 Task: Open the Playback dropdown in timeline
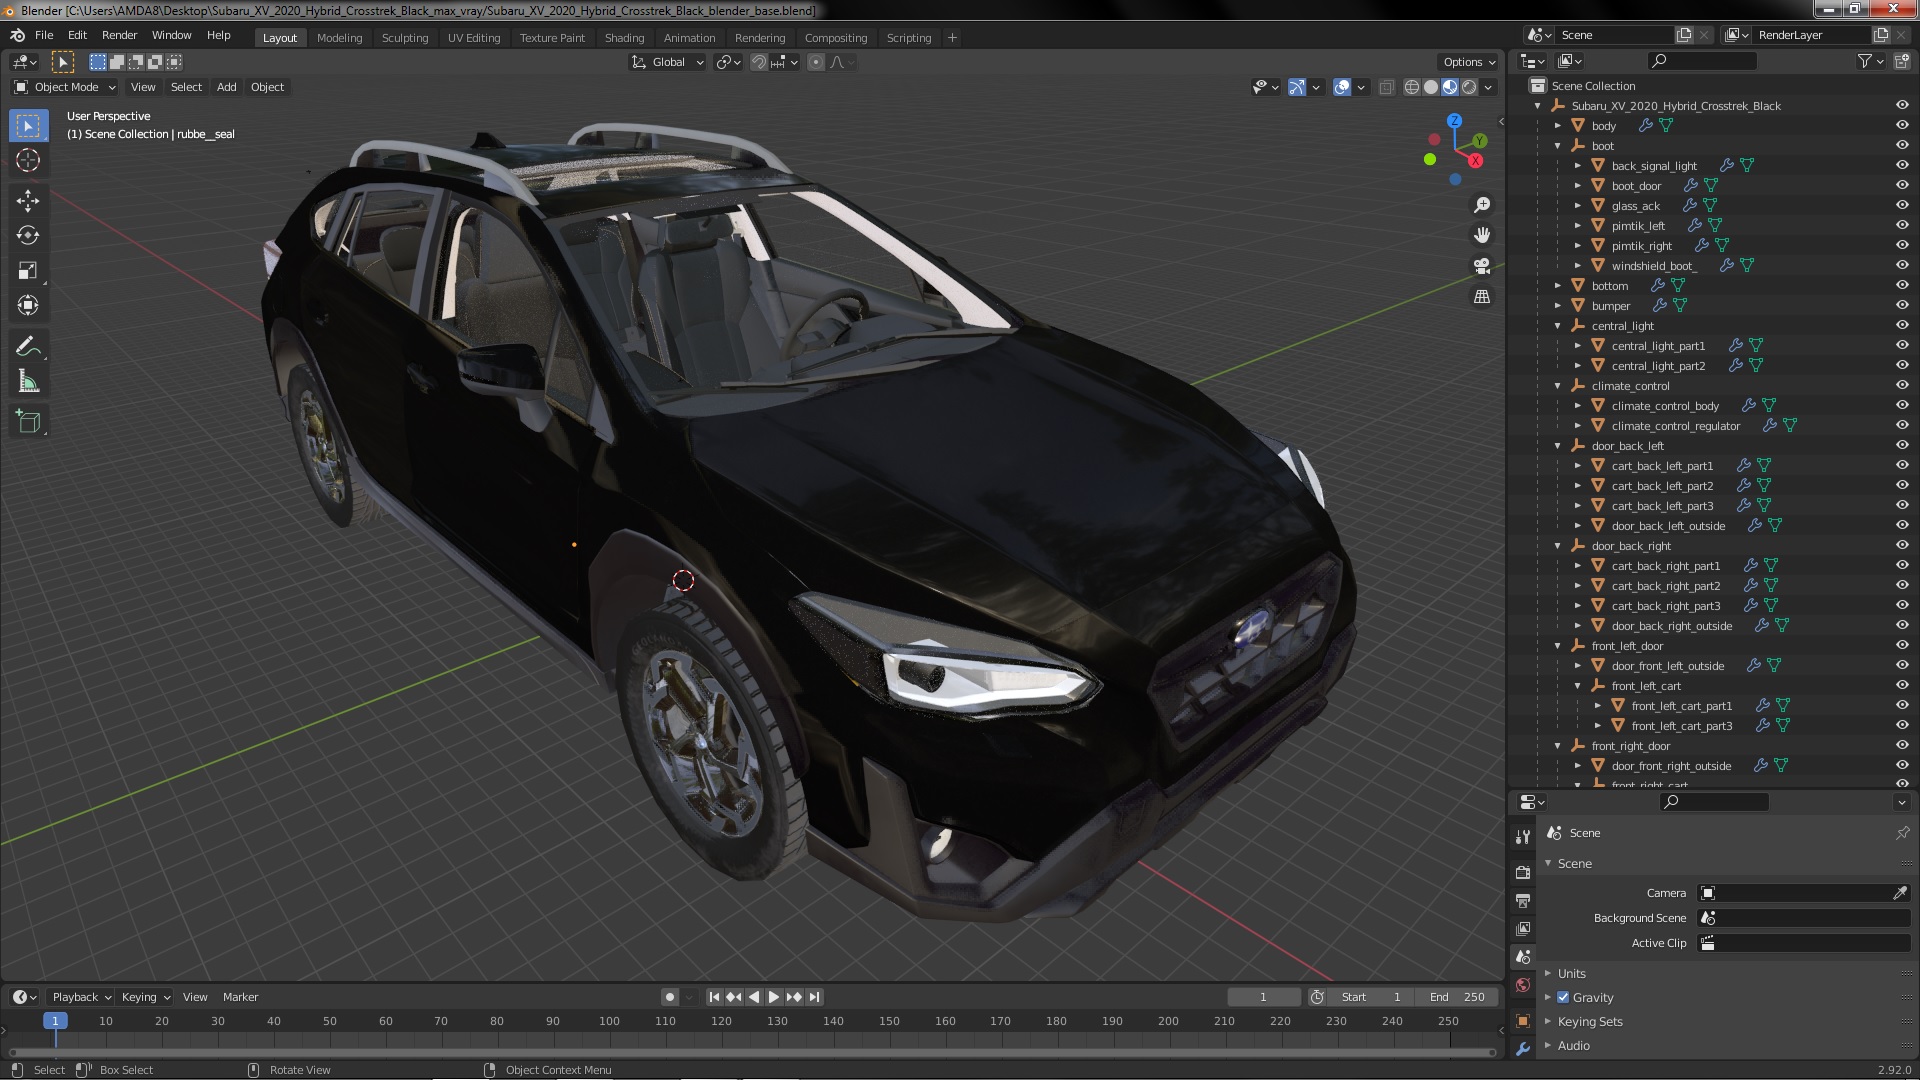[x=81, y=997]
